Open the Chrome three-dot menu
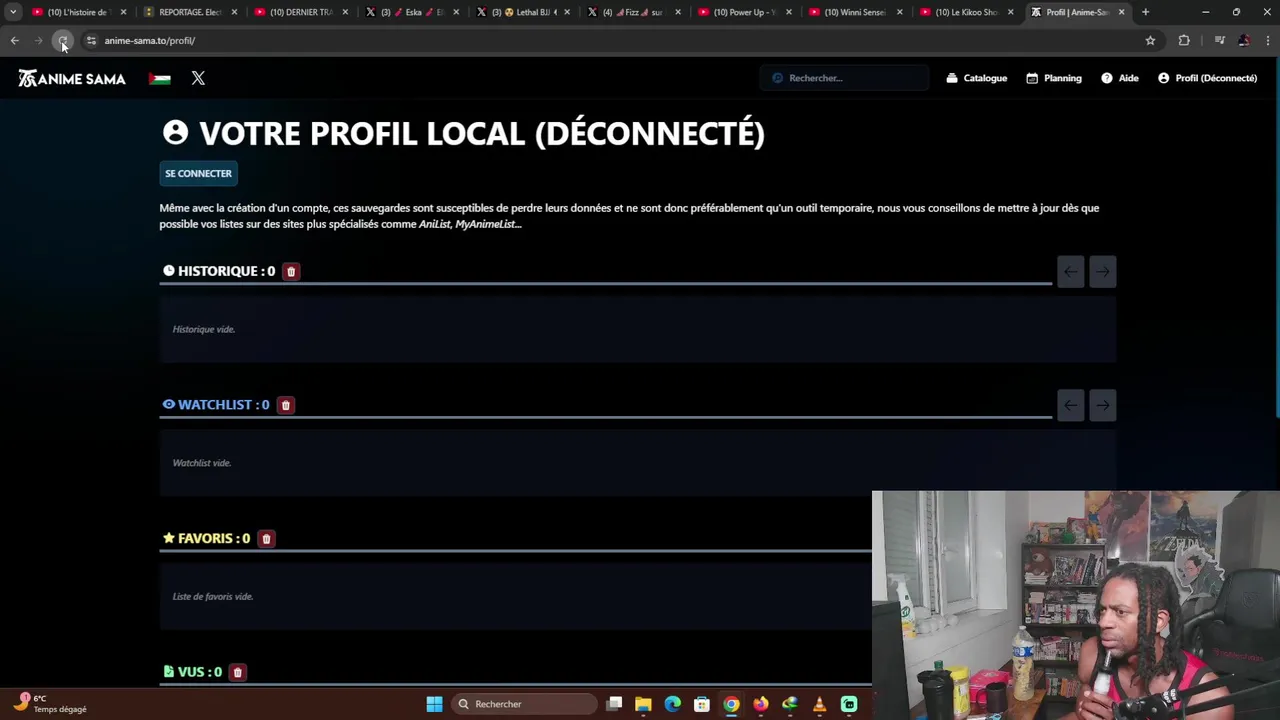This screenshot has width=1280, height=720. [1268, 41]
